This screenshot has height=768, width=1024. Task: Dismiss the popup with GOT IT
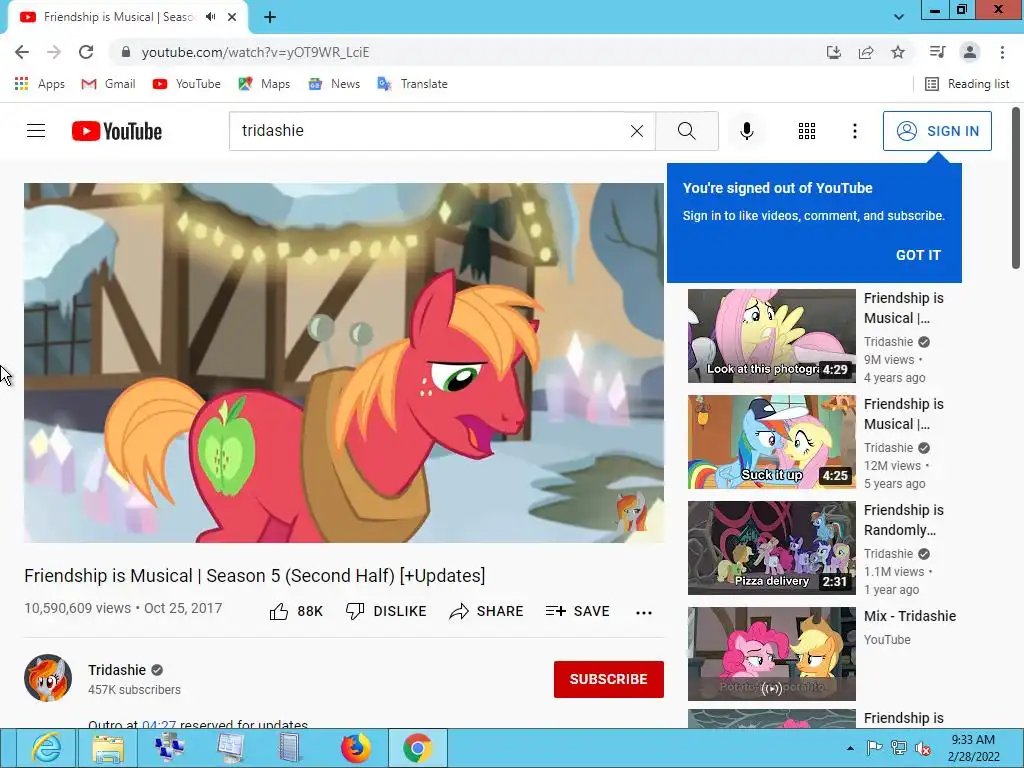point(918,255)
